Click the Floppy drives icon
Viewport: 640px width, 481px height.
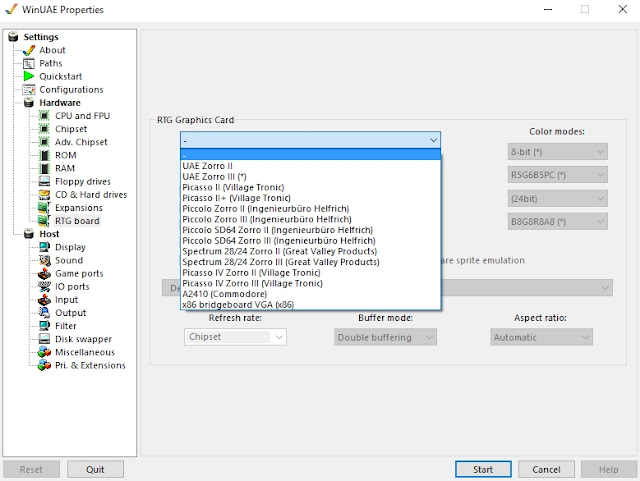click(x=44, y=181)
